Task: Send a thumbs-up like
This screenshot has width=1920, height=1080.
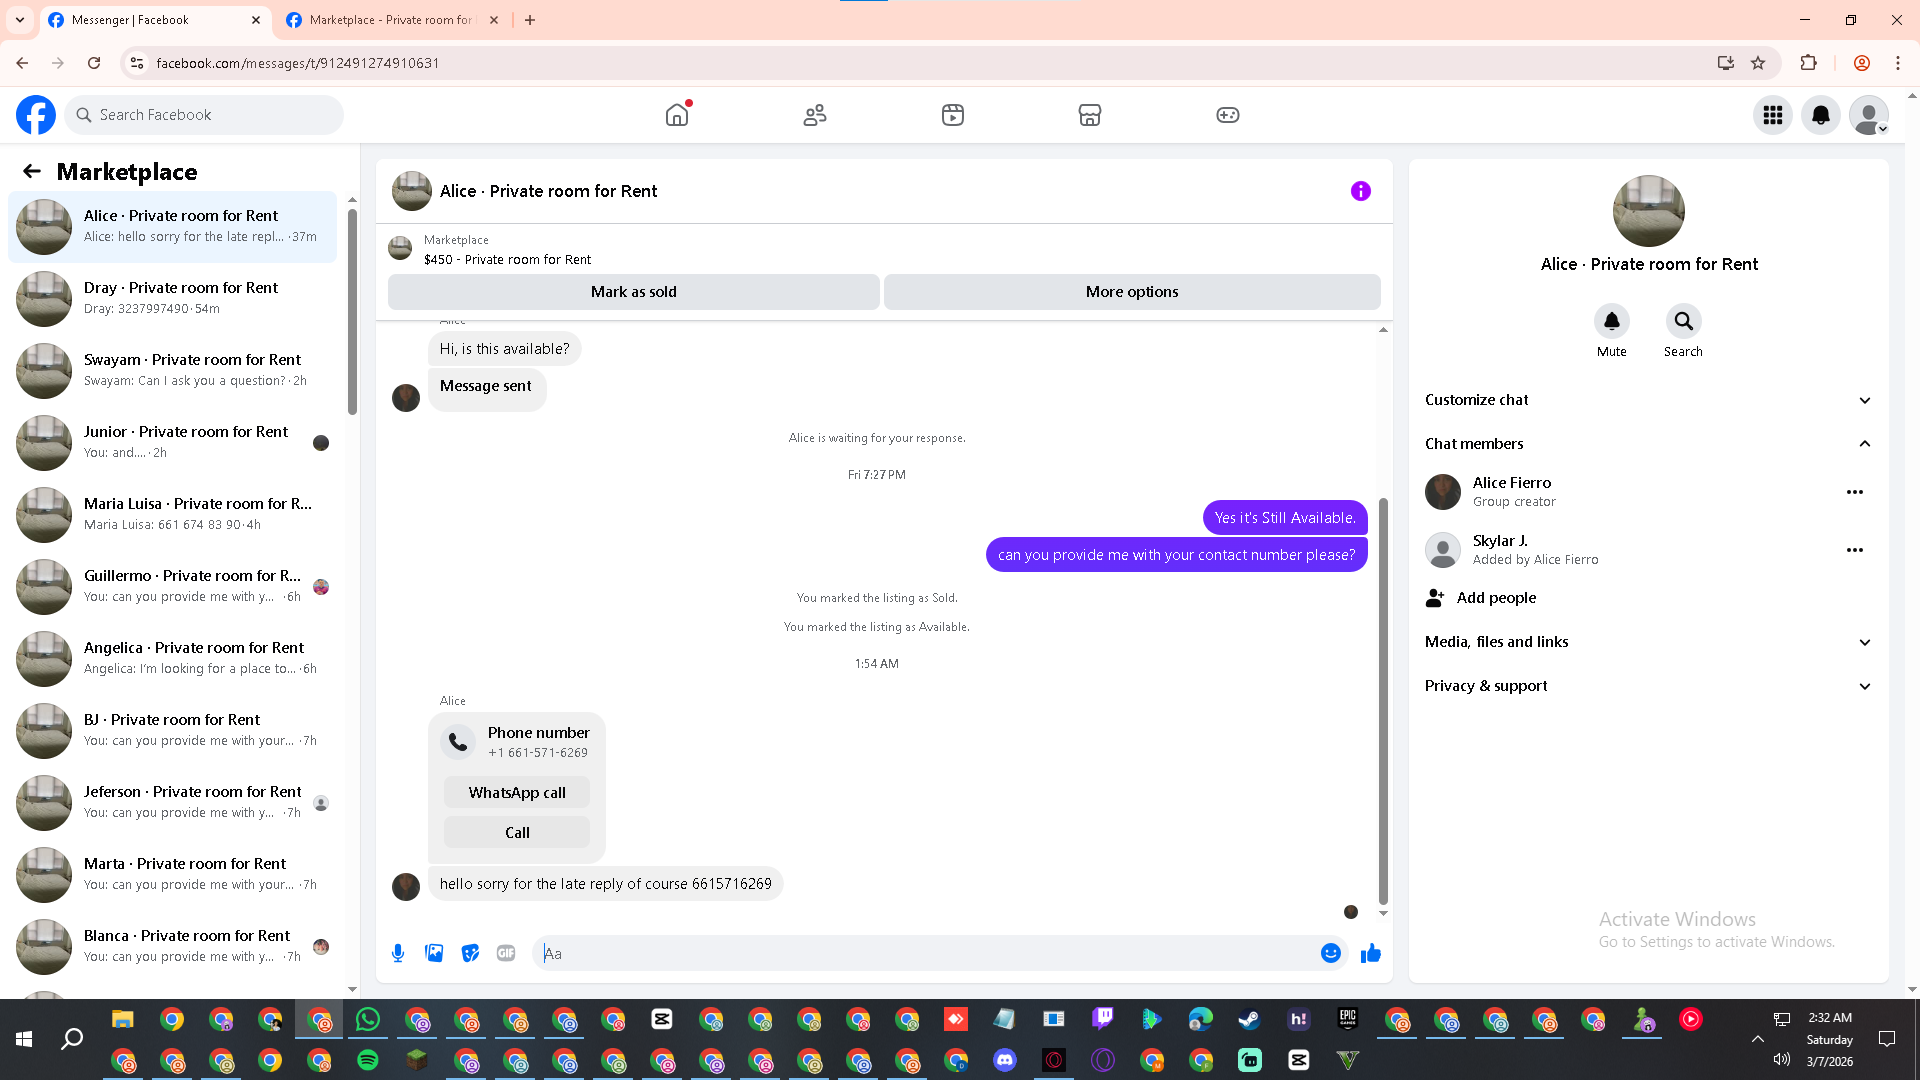Action: point(1370,953)
